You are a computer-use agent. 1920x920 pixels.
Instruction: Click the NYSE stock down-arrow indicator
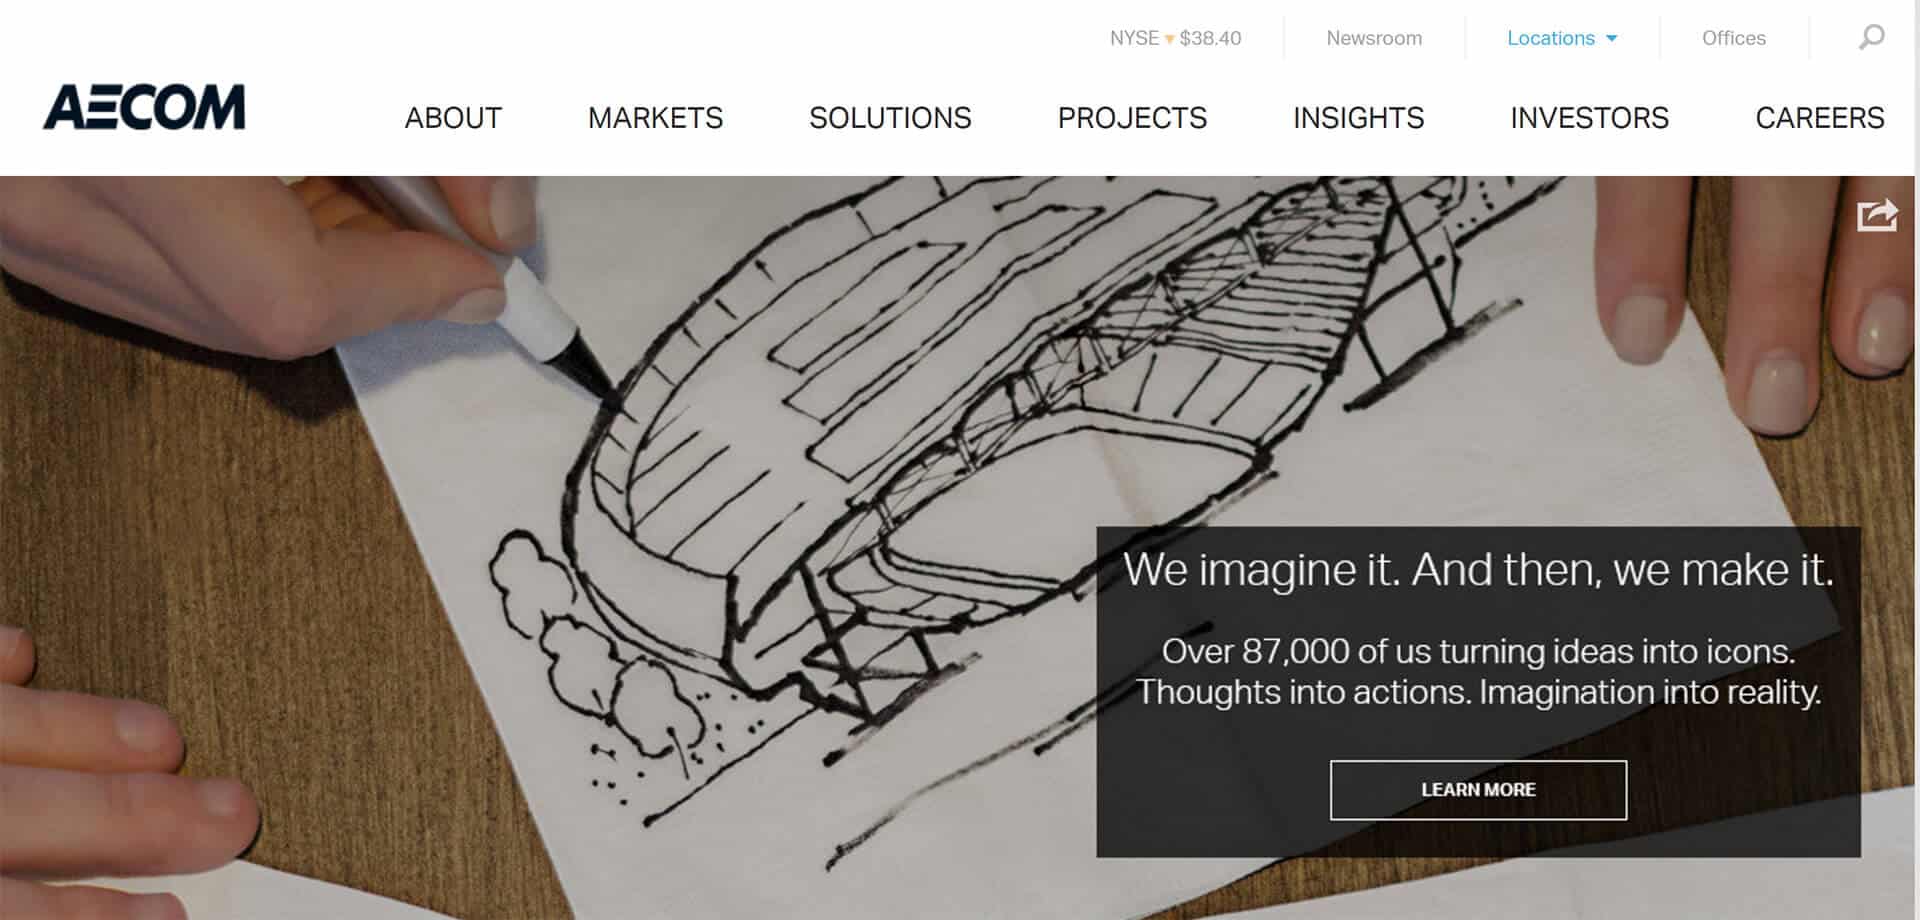[x=1169, y=40]
